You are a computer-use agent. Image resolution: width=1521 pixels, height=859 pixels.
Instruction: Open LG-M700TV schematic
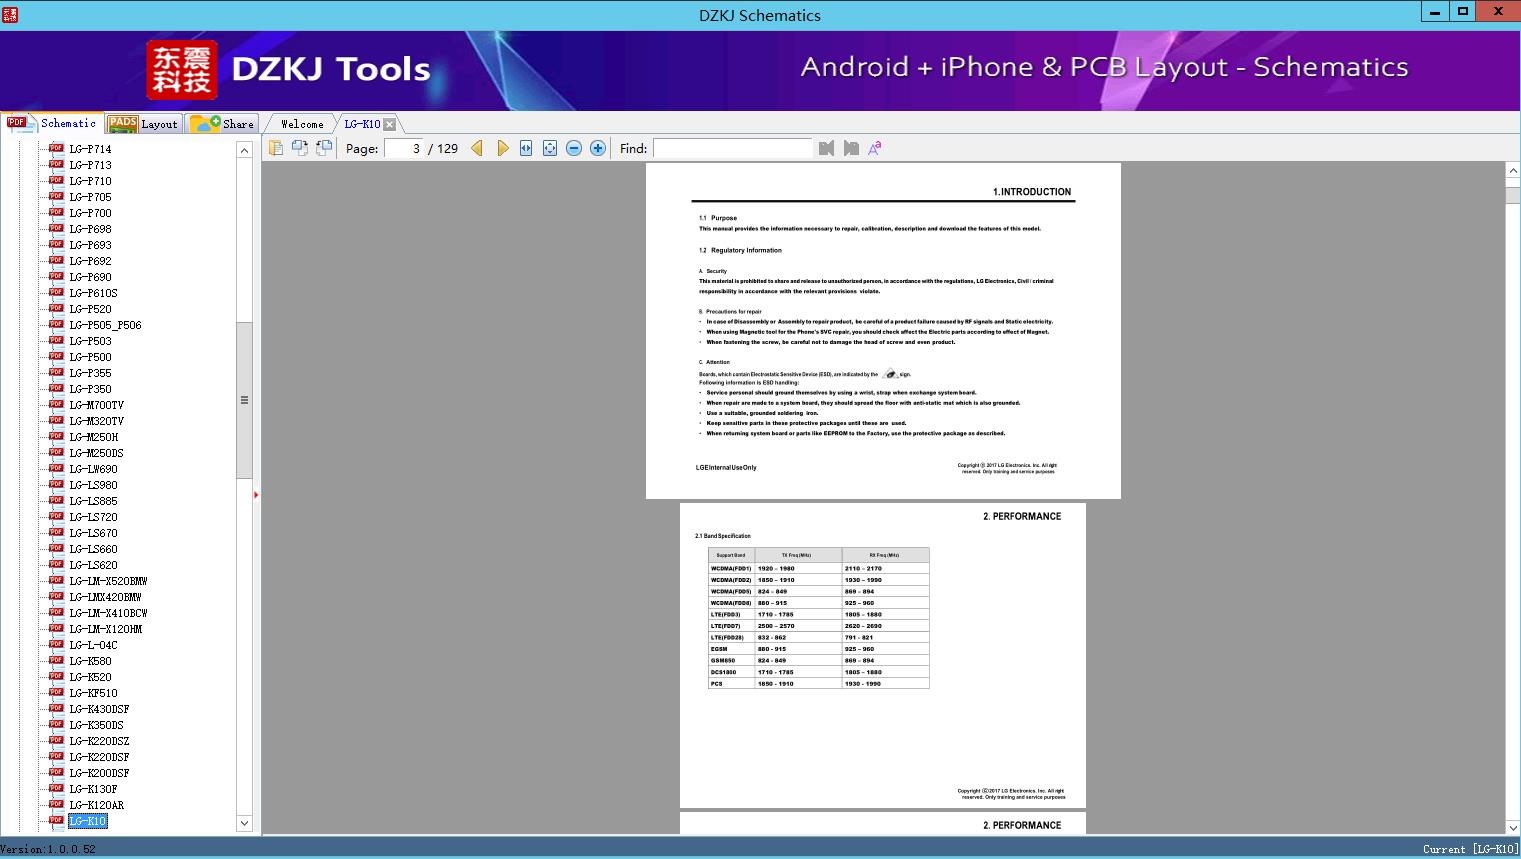[96, 405]
